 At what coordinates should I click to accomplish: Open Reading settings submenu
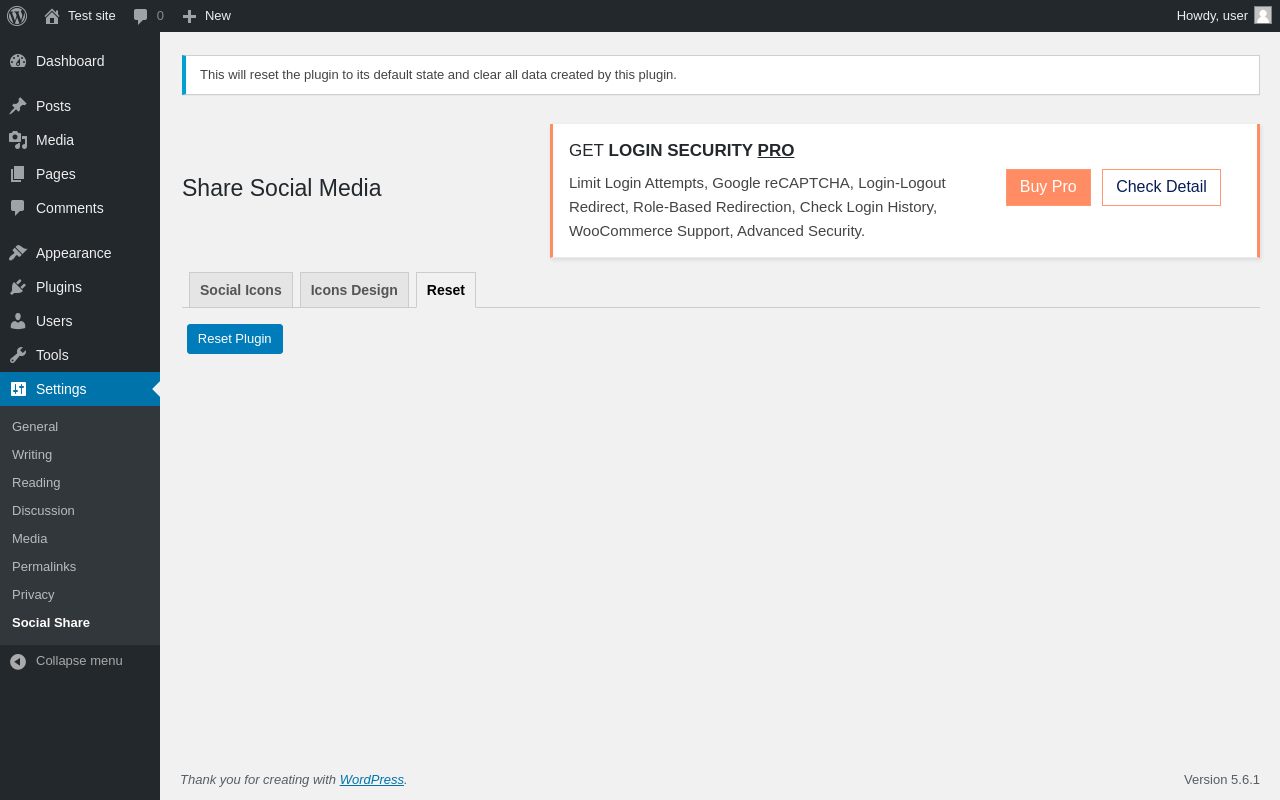80,483
